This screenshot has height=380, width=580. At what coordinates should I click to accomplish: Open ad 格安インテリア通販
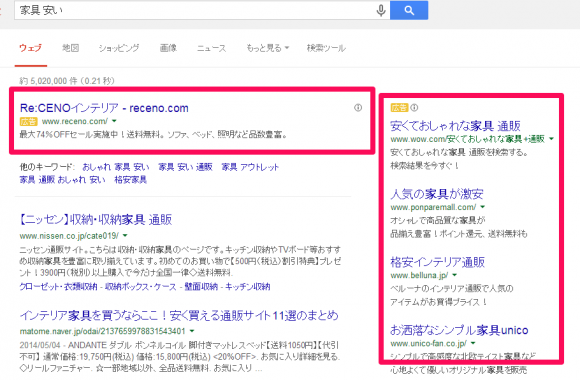[437, 262]
